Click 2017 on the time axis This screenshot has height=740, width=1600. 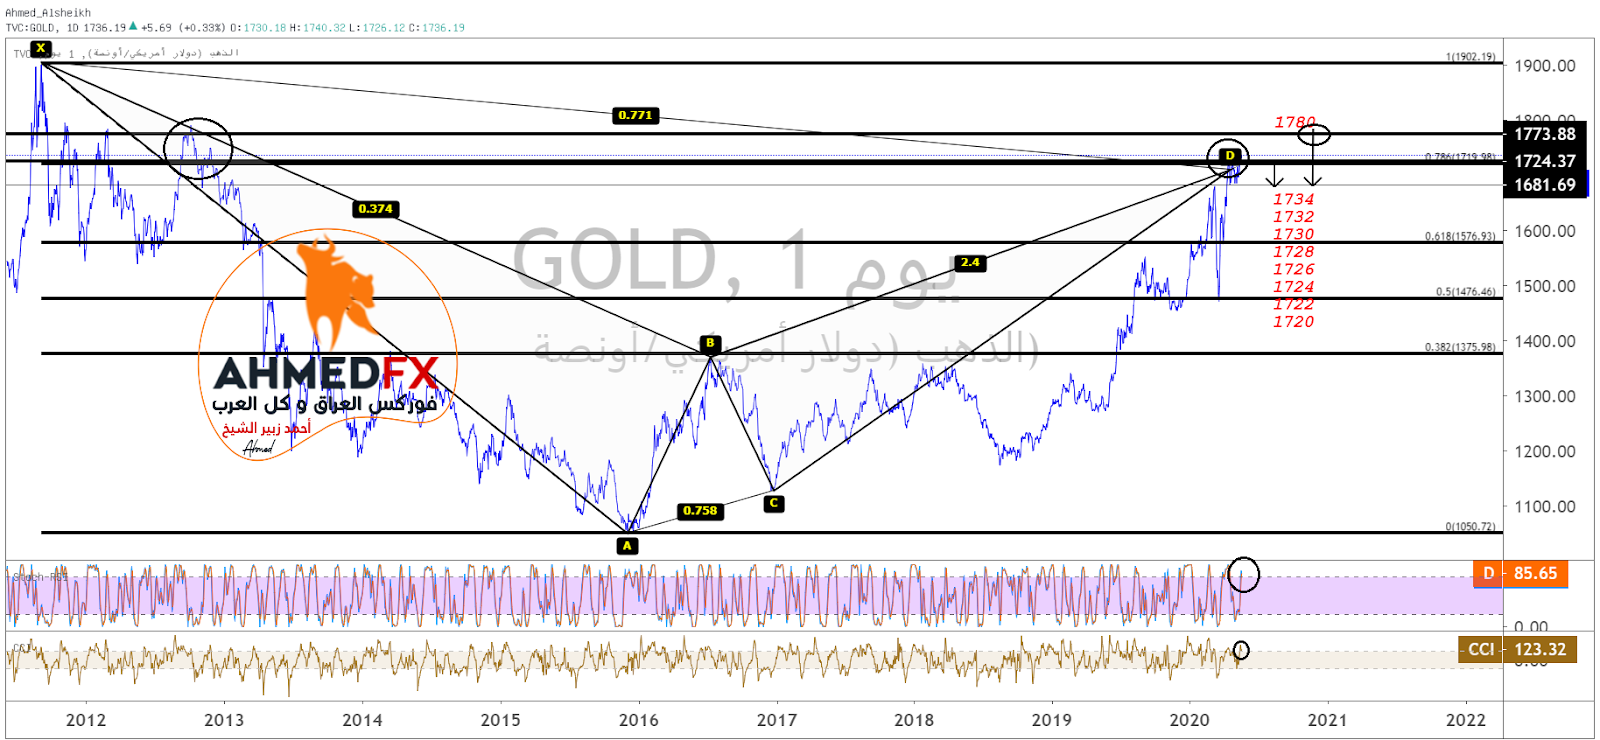777,720
